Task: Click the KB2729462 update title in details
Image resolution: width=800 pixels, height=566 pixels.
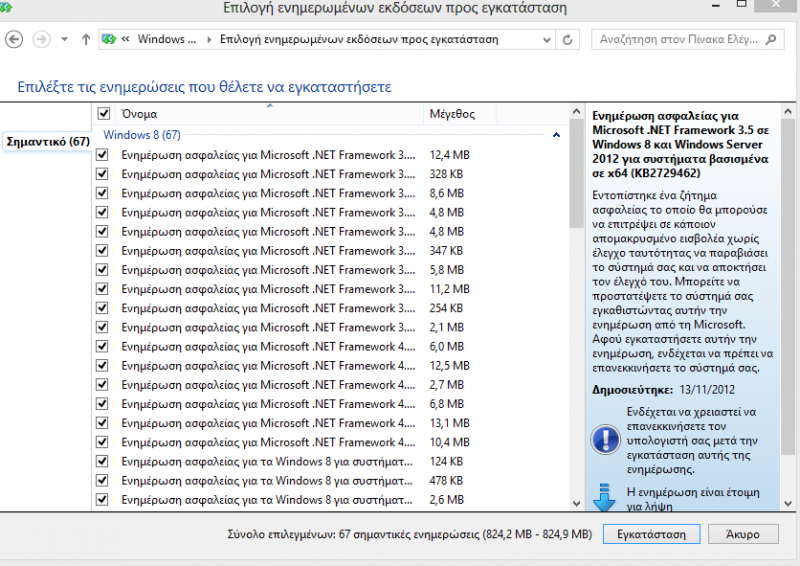Action: [x=681, y=144]
